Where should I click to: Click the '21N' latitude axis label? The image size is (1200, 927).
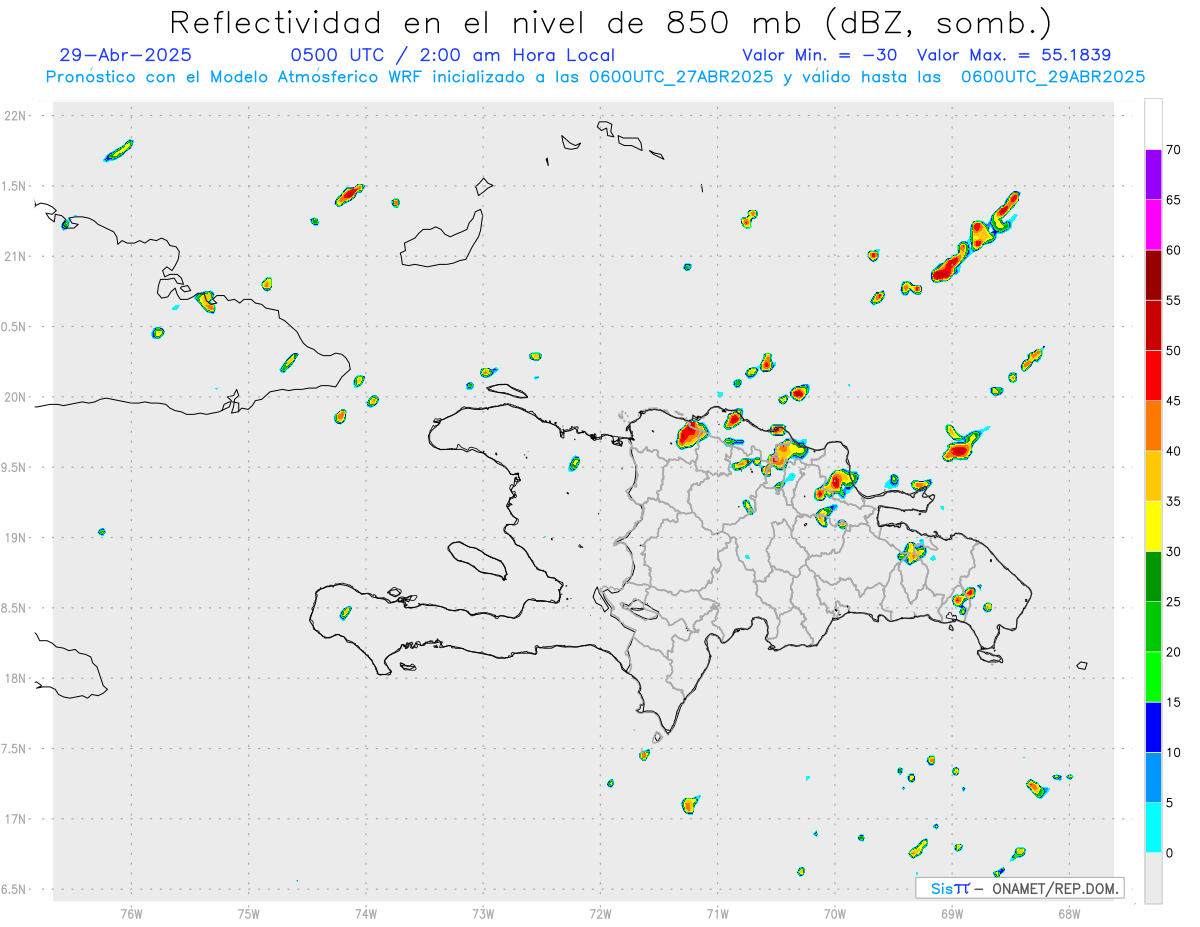[x=15, y=257]
